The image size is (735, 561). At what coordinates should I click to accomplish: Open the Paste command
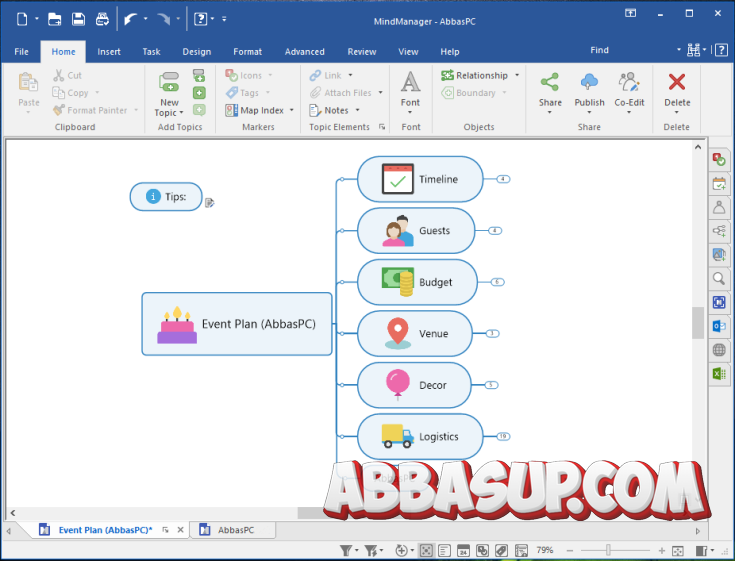[29, 93]
